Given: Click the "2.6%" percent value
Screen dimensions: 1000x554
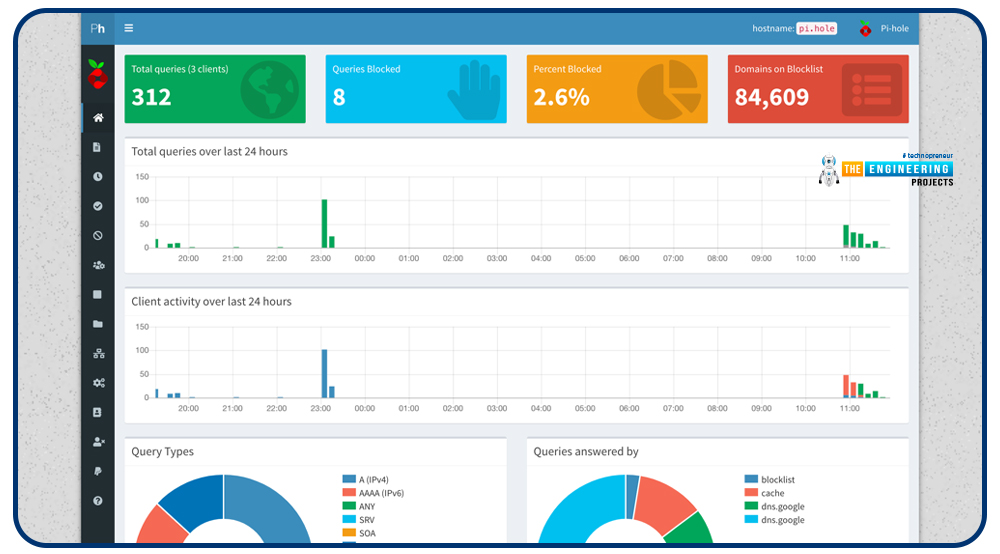Looking at the screenshot, I should click(561, 97).
